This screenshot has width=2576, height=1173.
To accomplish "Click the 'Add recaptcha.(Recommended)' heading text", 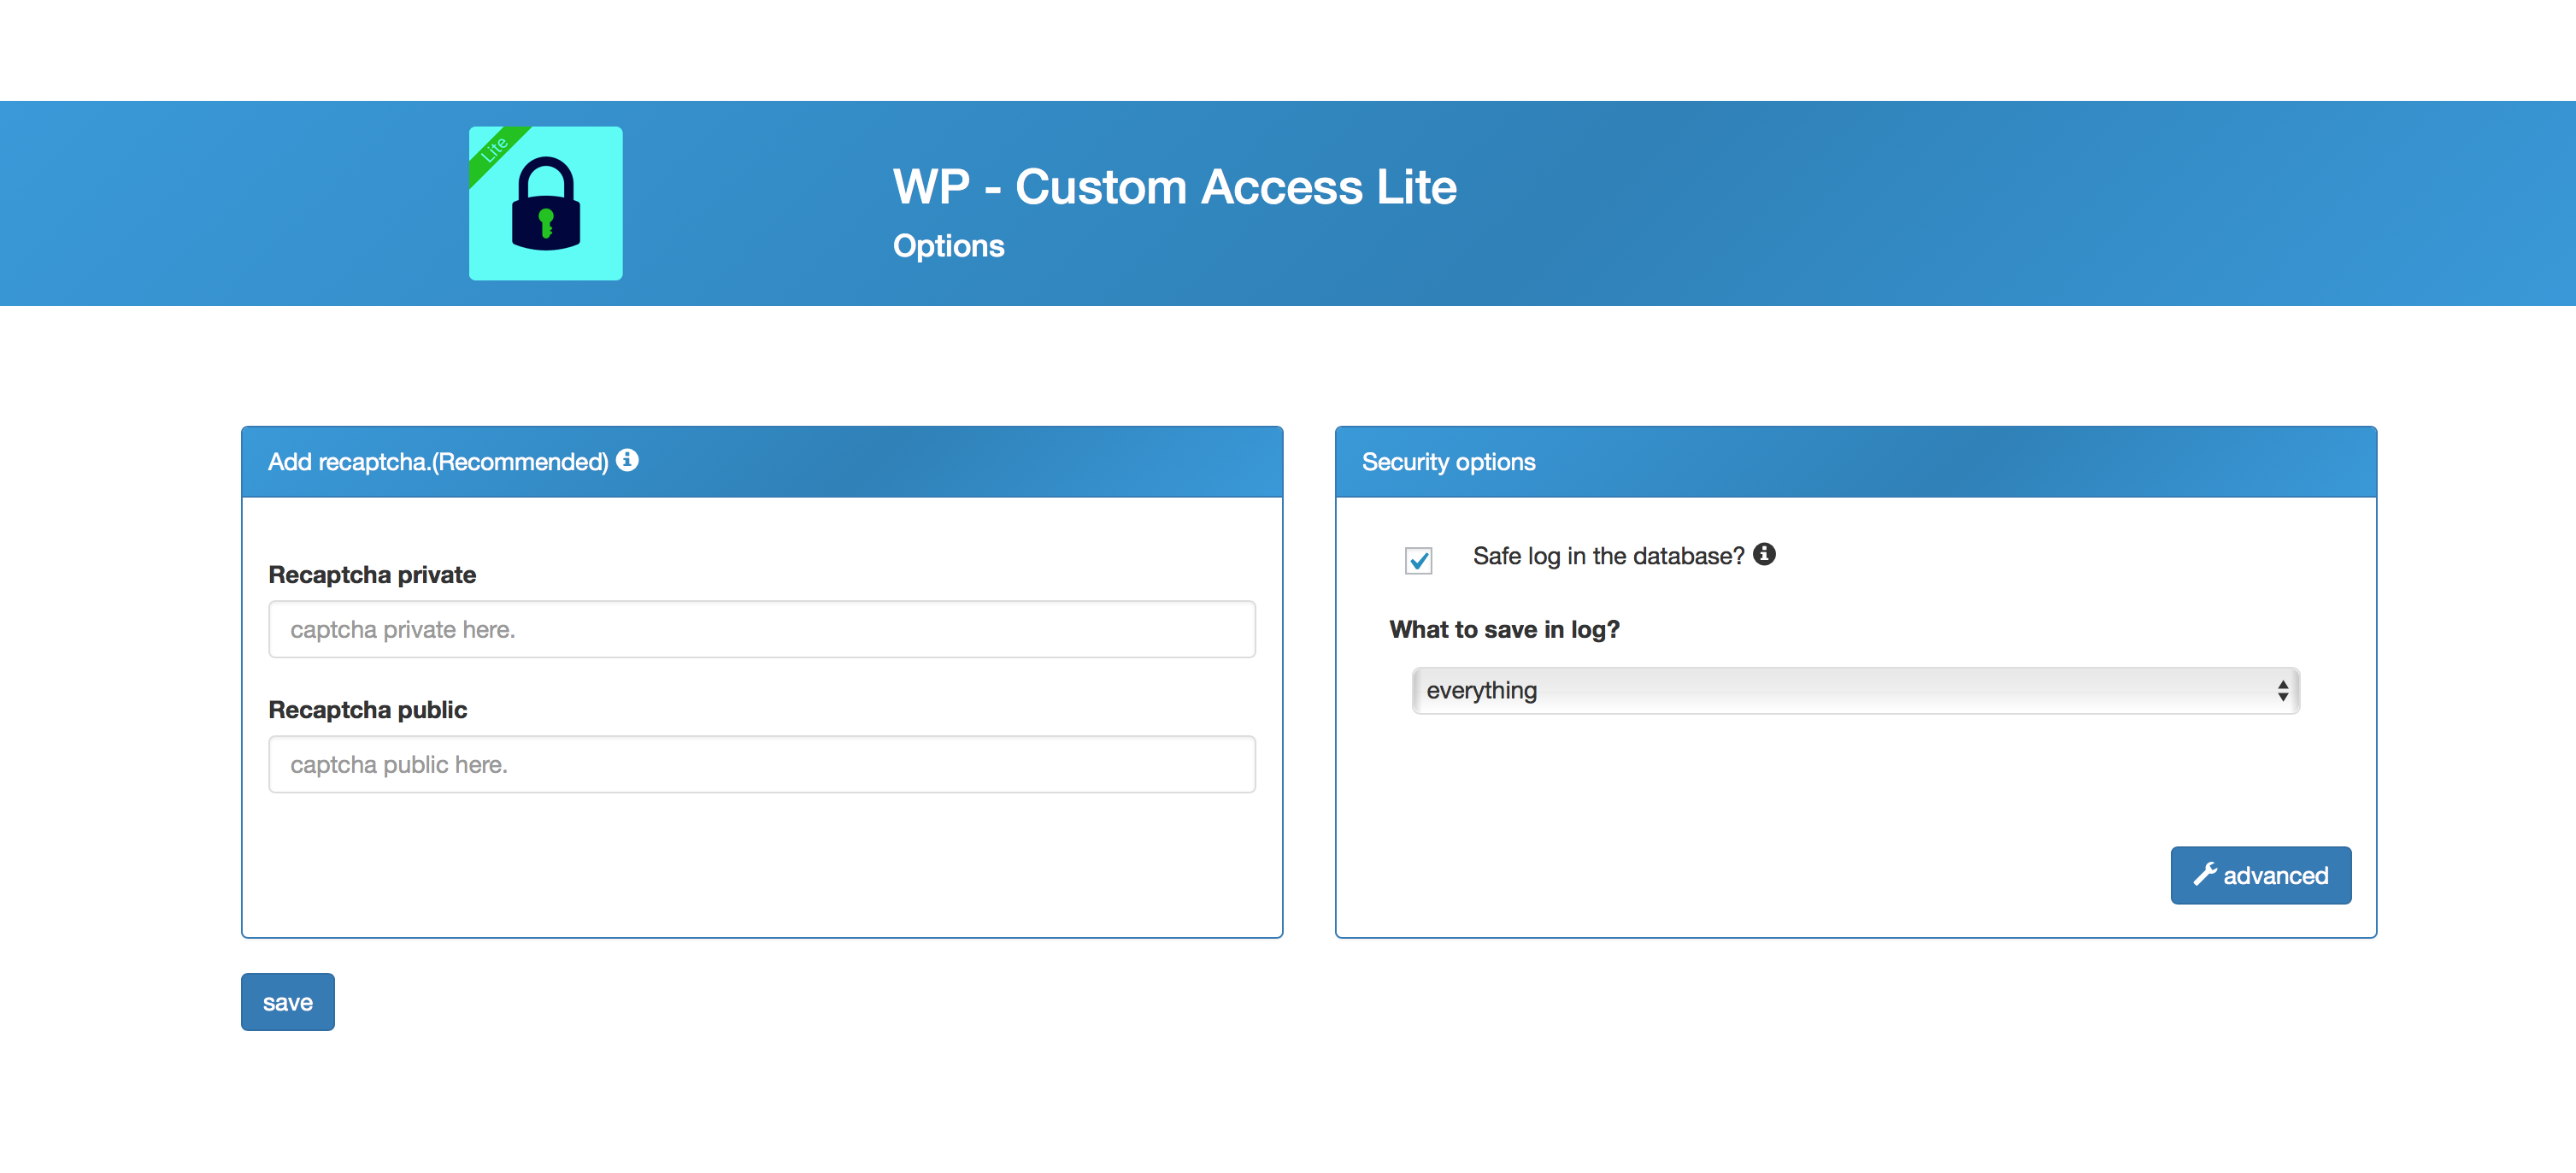I will [438, 462].
